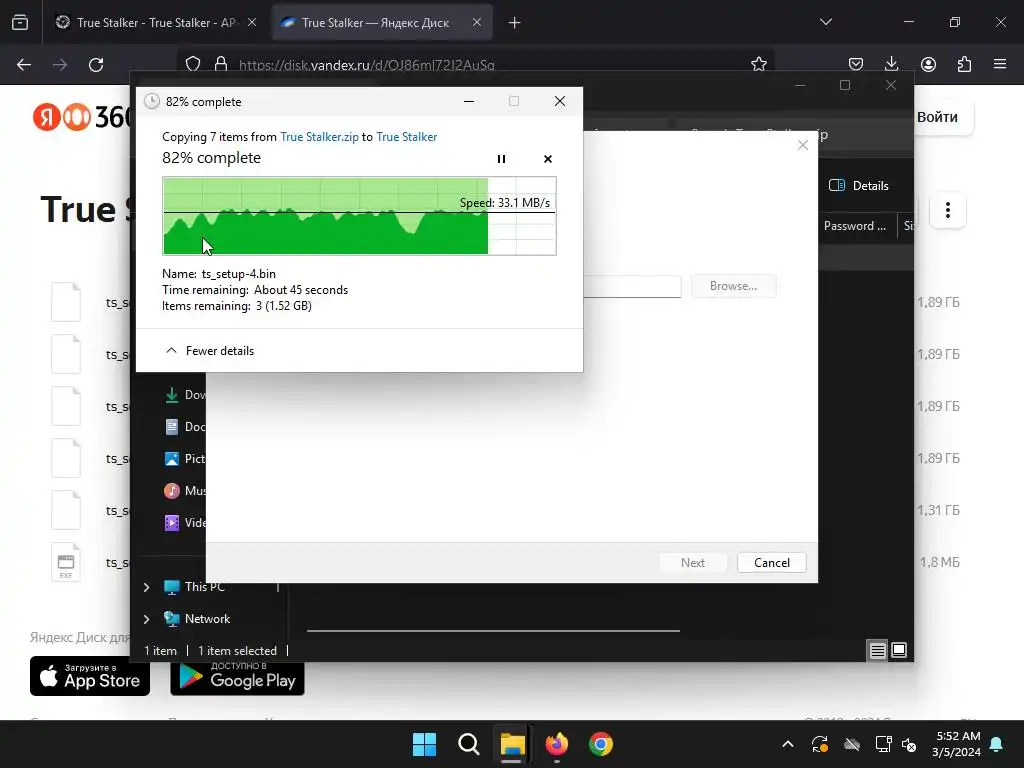Open the Firefox account menu
The image size is (1024, 768).
pyautogui.click(x=928, y=64)
